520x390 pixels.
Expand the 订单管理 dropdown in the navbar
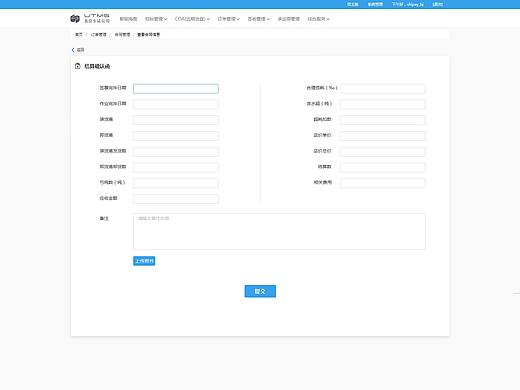coord(229,19)
